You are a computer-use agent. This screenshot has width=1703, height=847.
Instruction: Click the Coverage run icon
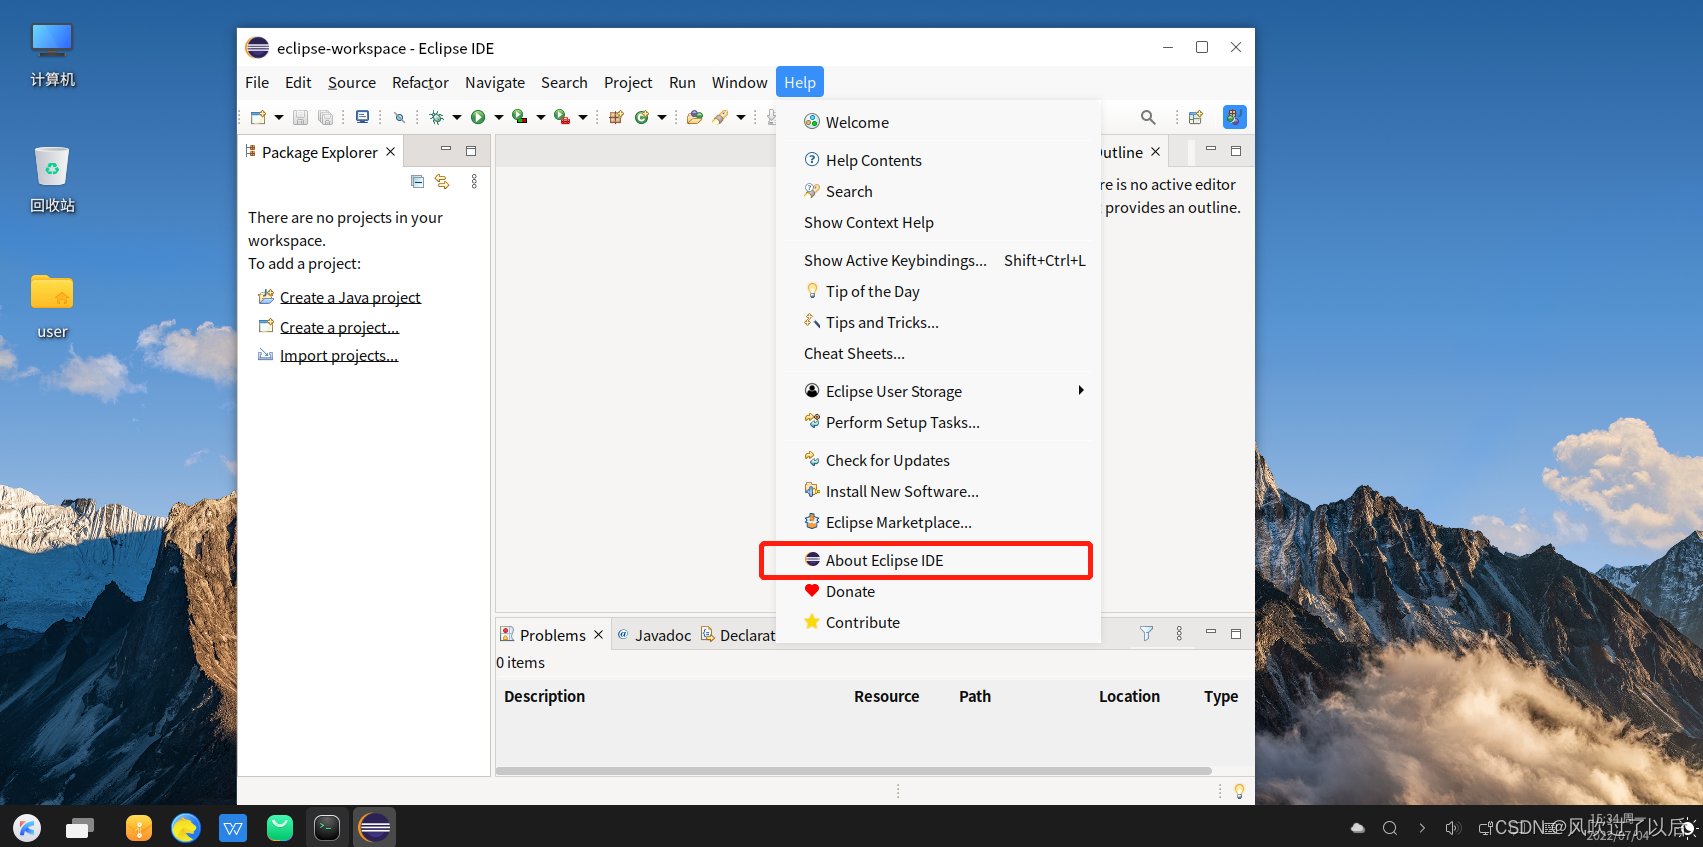[520, 117]
